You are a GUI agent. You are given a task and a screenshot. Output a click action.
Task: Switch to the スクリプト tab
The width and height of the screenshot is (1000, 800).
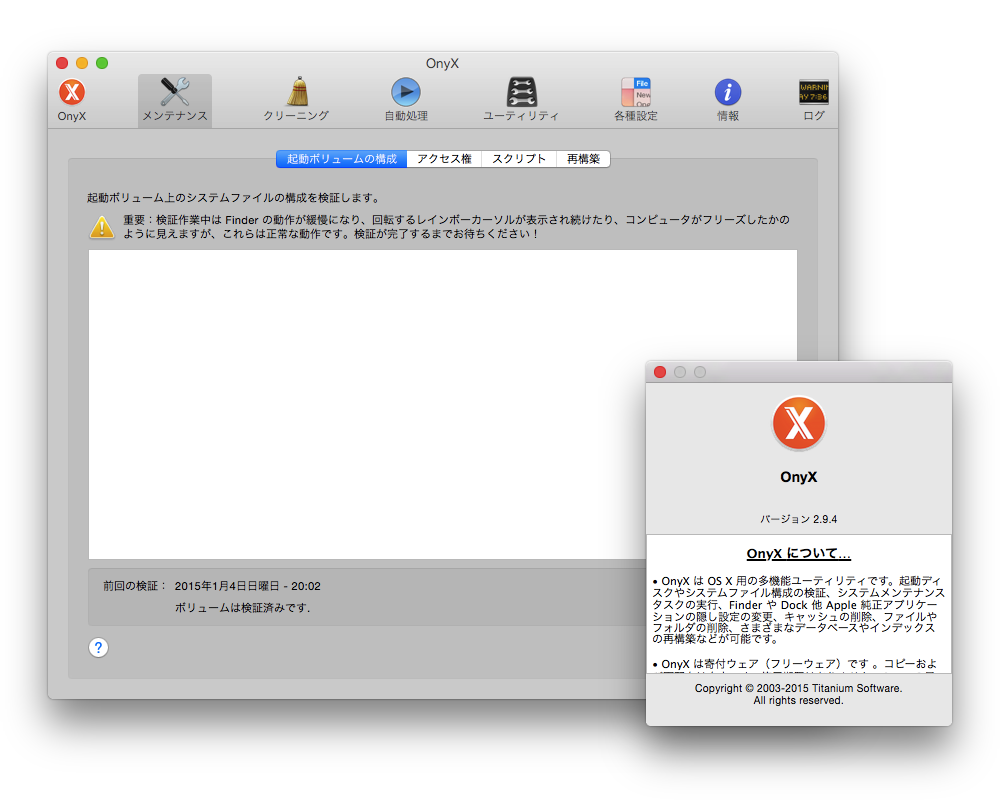tap(519, 159)
